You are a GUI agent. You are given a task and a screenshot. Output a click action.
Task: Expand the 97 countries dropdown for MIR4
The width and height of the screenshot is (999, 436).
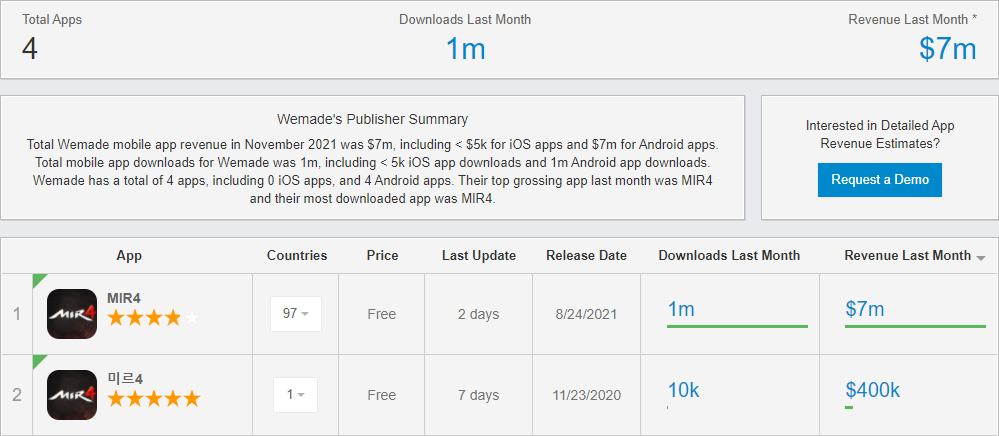click(296, 314)
